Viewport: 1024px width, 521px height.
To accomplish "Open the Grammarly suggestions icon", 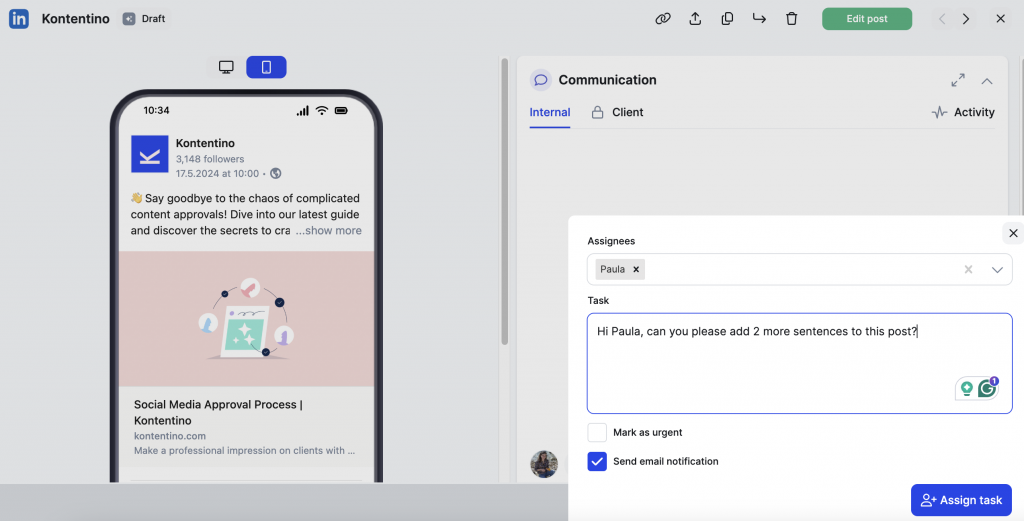I will tap(987, 388).
